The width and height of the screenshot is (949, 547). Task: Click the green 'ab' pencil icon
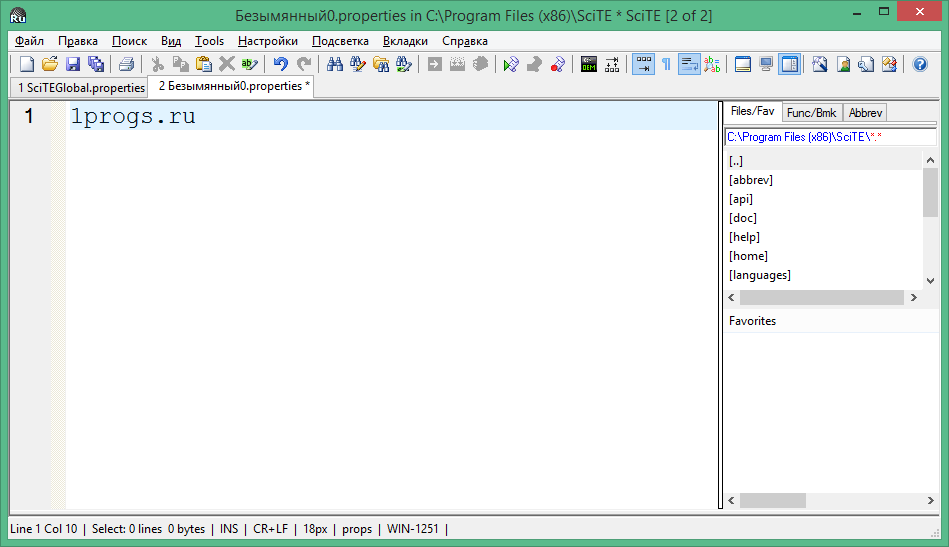[249, 64]
